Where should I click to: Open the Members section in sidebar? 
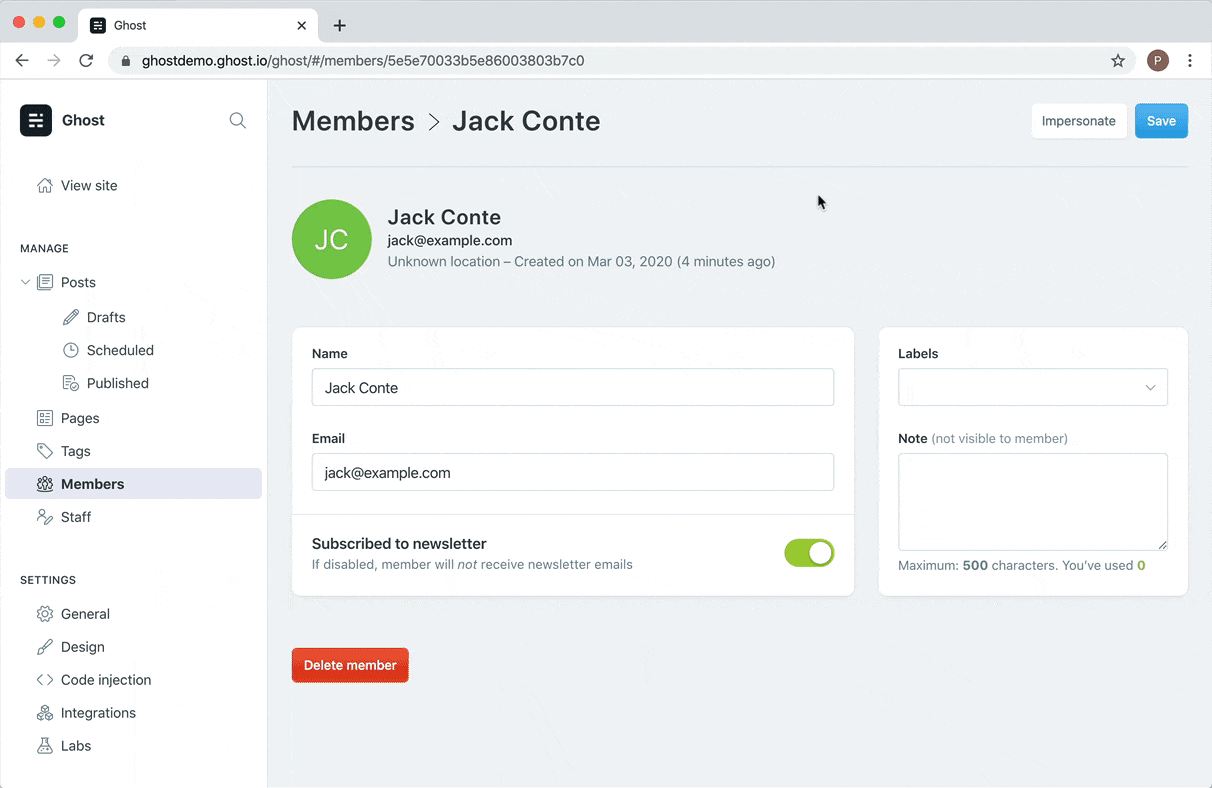point(92,484)
